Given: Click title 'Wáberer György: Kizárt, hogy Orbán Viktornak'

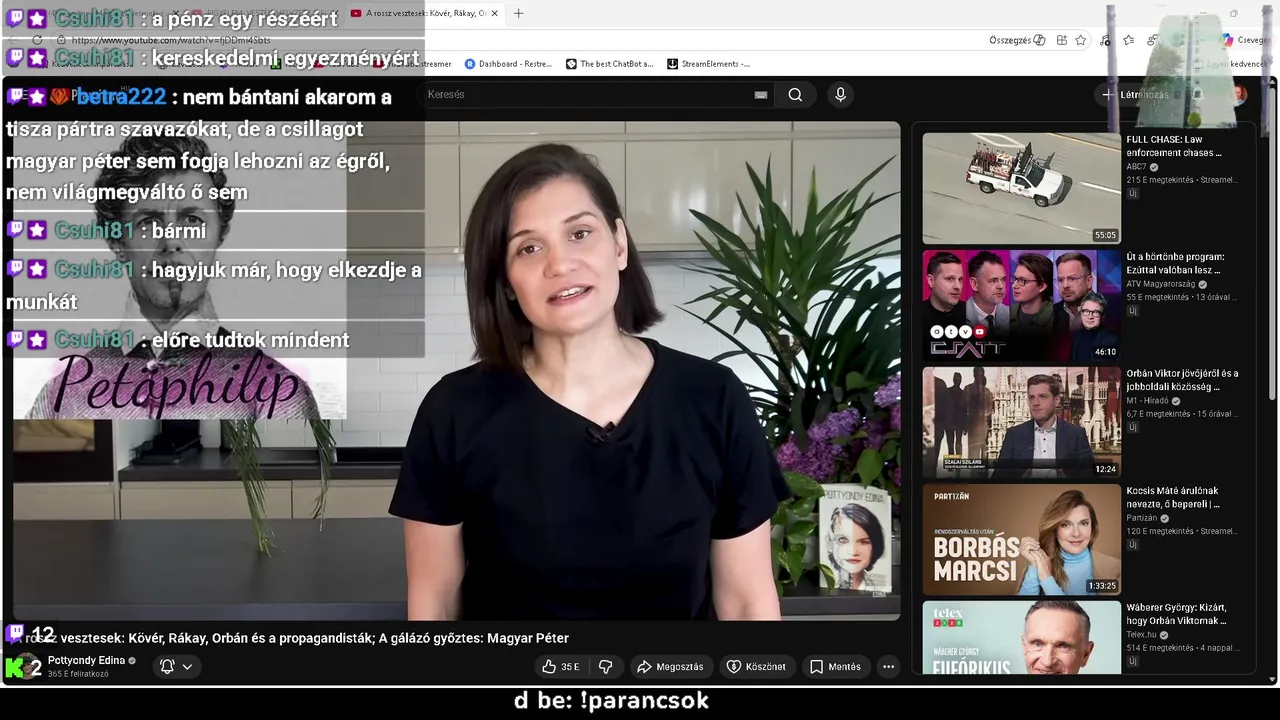Looking at the screenshot, I should tap(1176, 614).
